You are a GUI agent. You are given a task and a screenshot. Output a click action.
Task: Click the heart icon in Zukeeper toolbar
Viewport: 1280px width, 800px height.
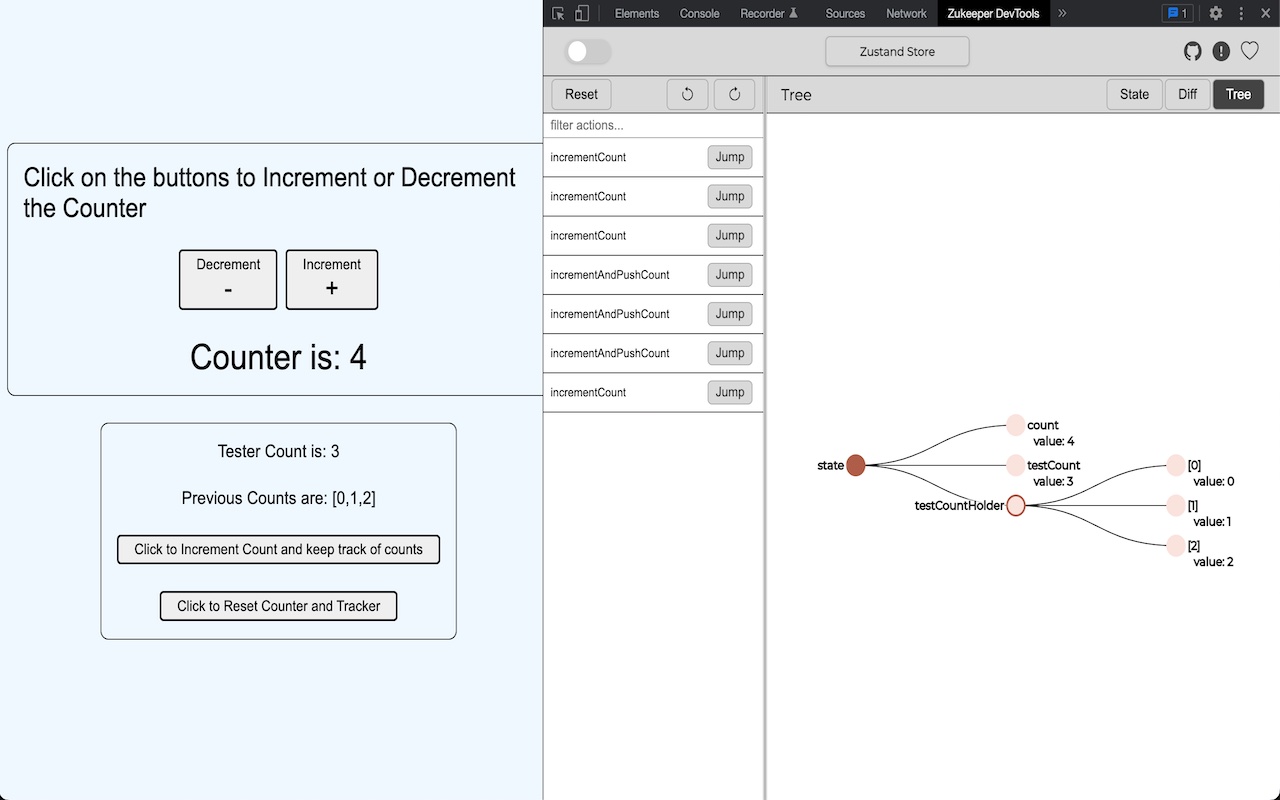pyautogui.click(x=1249, y=51)
